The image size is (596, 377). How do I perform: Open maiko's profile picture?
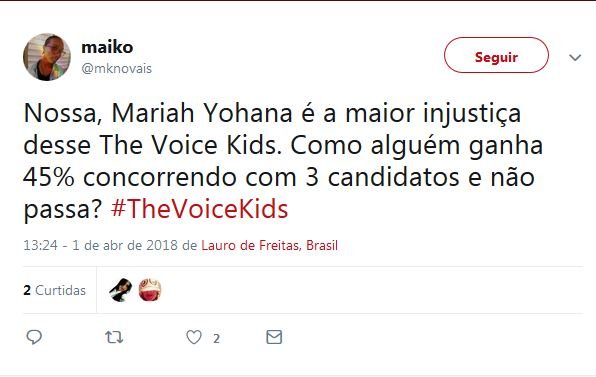point(47,57)
